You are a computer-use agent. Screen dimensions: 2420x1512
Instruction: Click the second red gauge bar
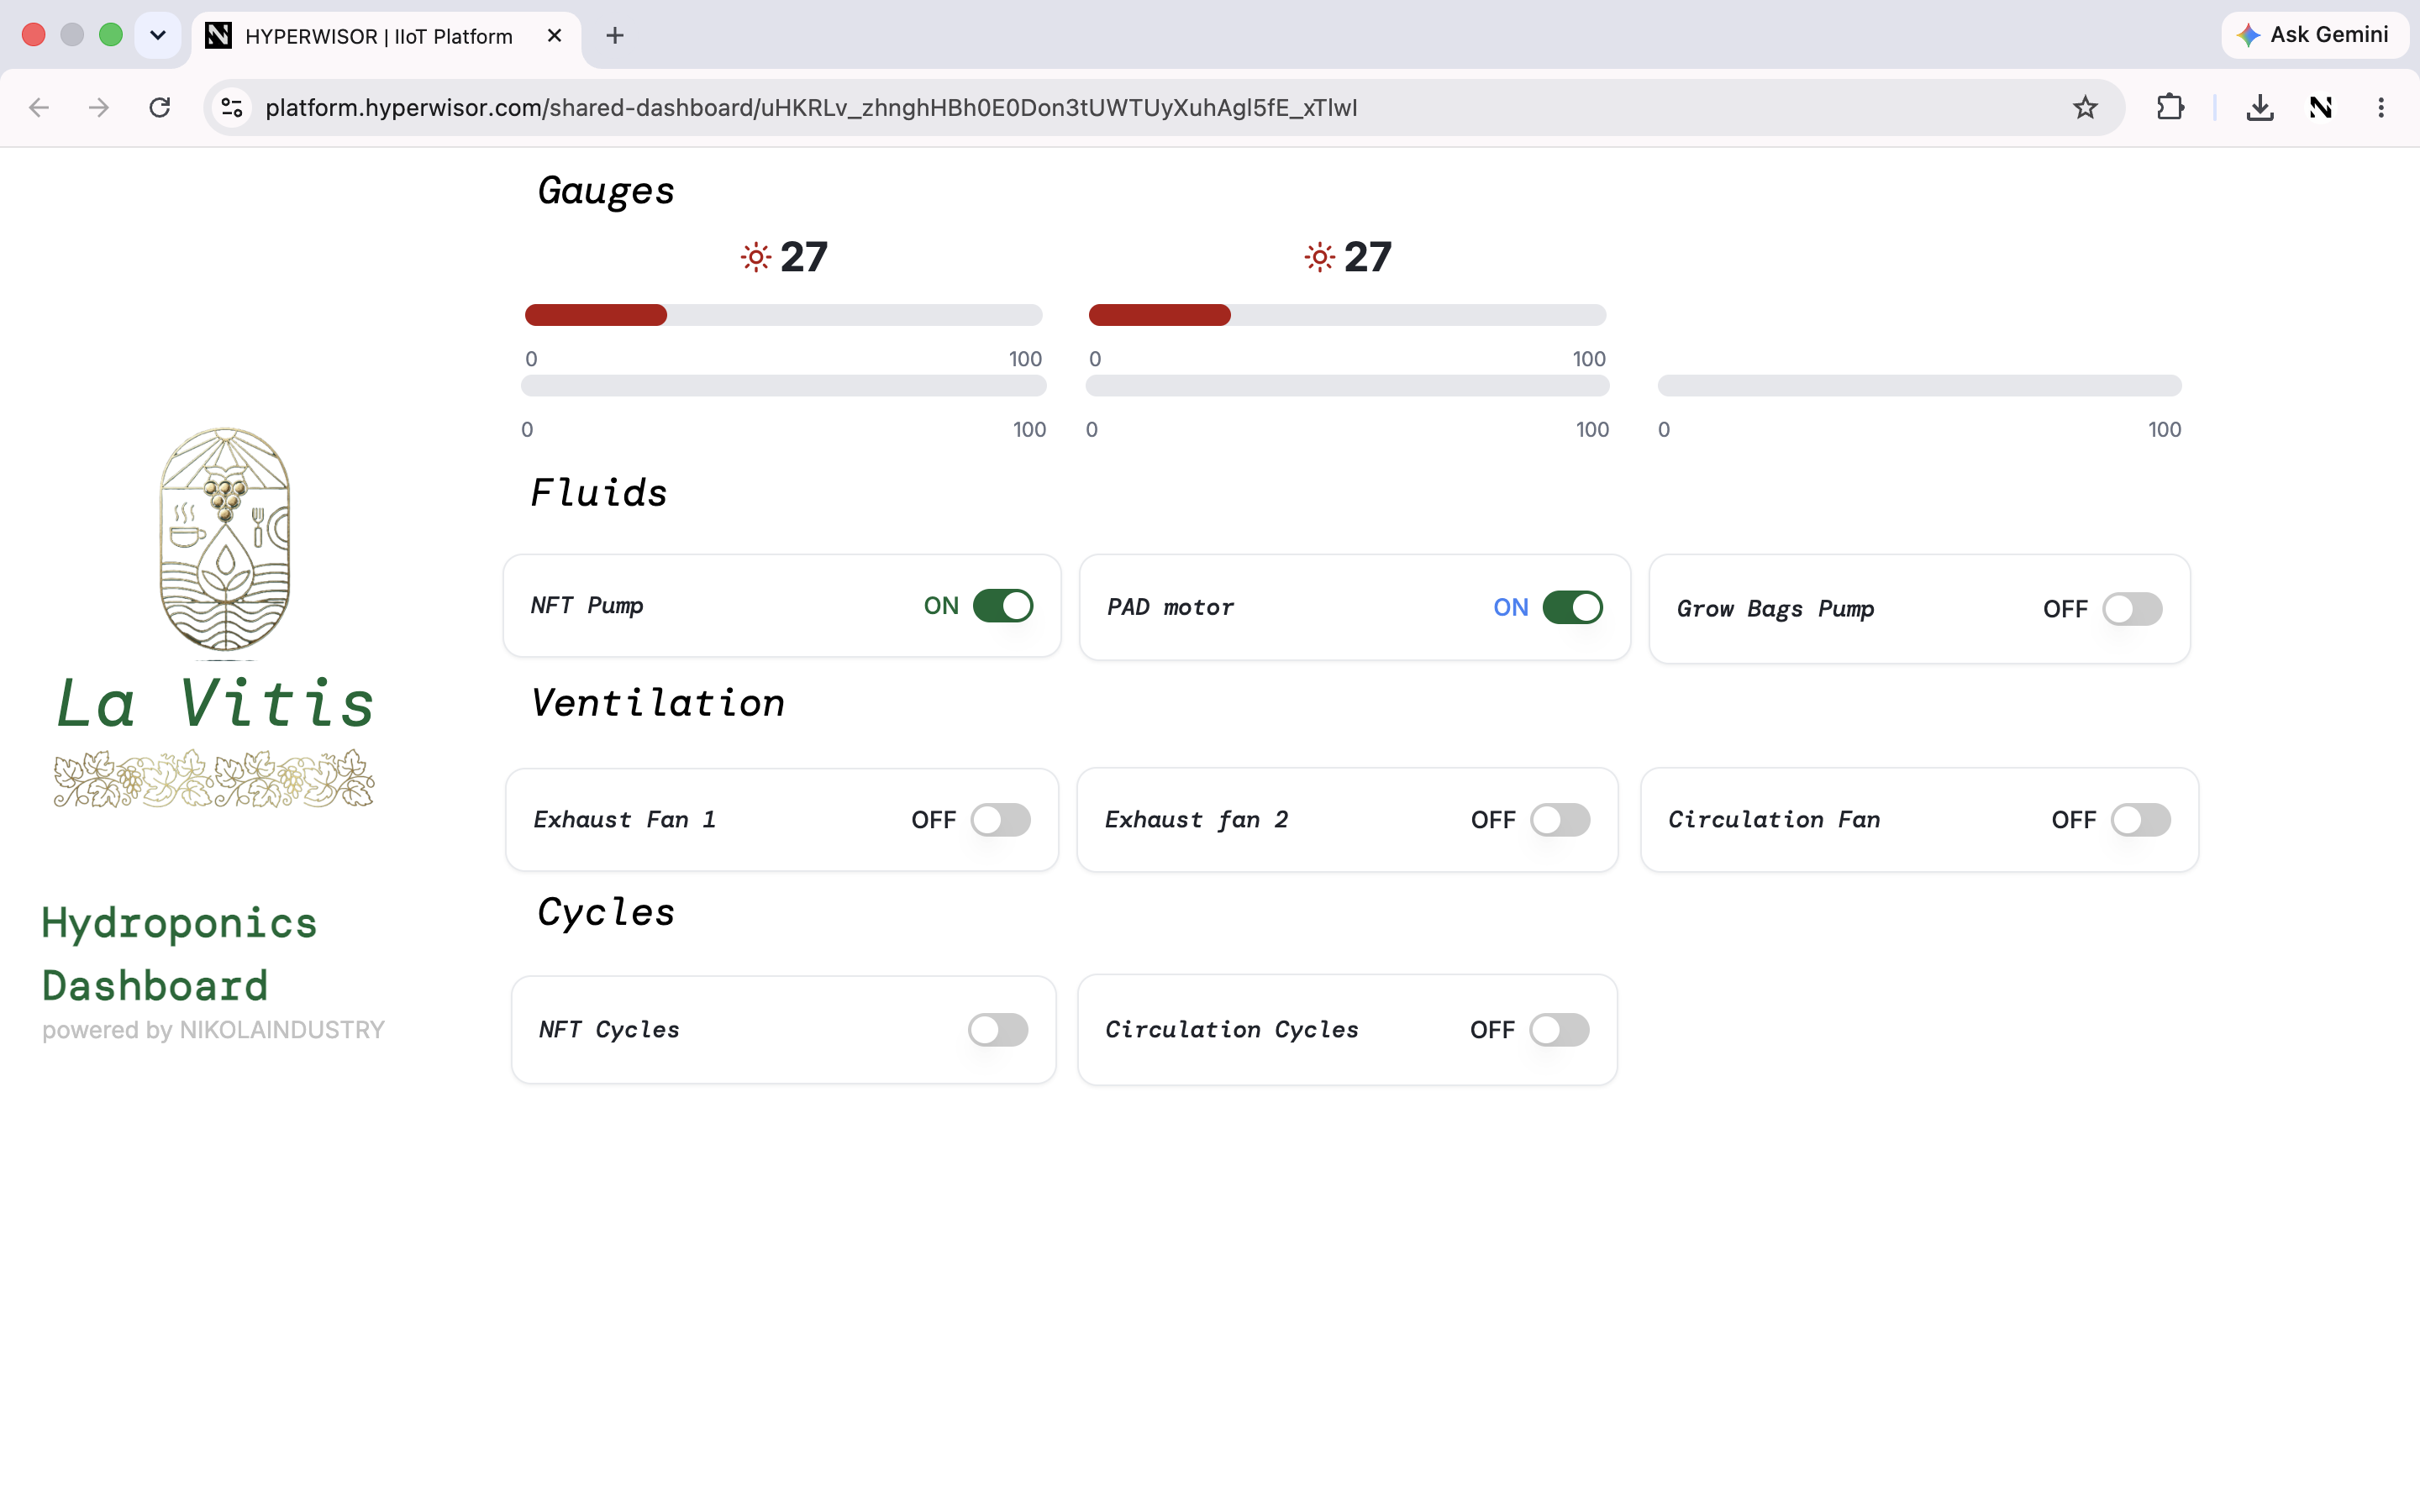(x=1347, y=315)
